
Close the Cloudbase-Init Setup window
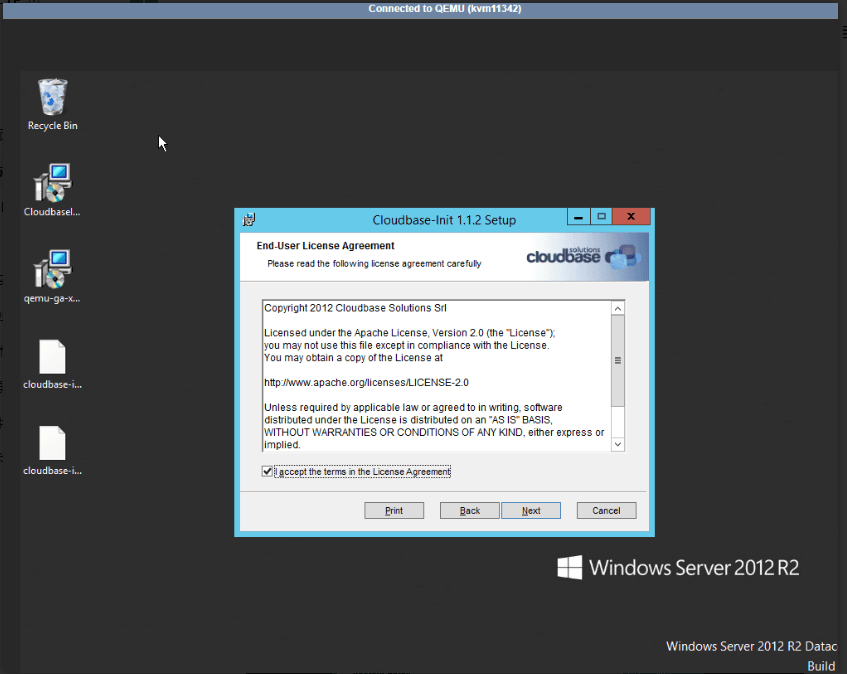[x=631, y=217]
